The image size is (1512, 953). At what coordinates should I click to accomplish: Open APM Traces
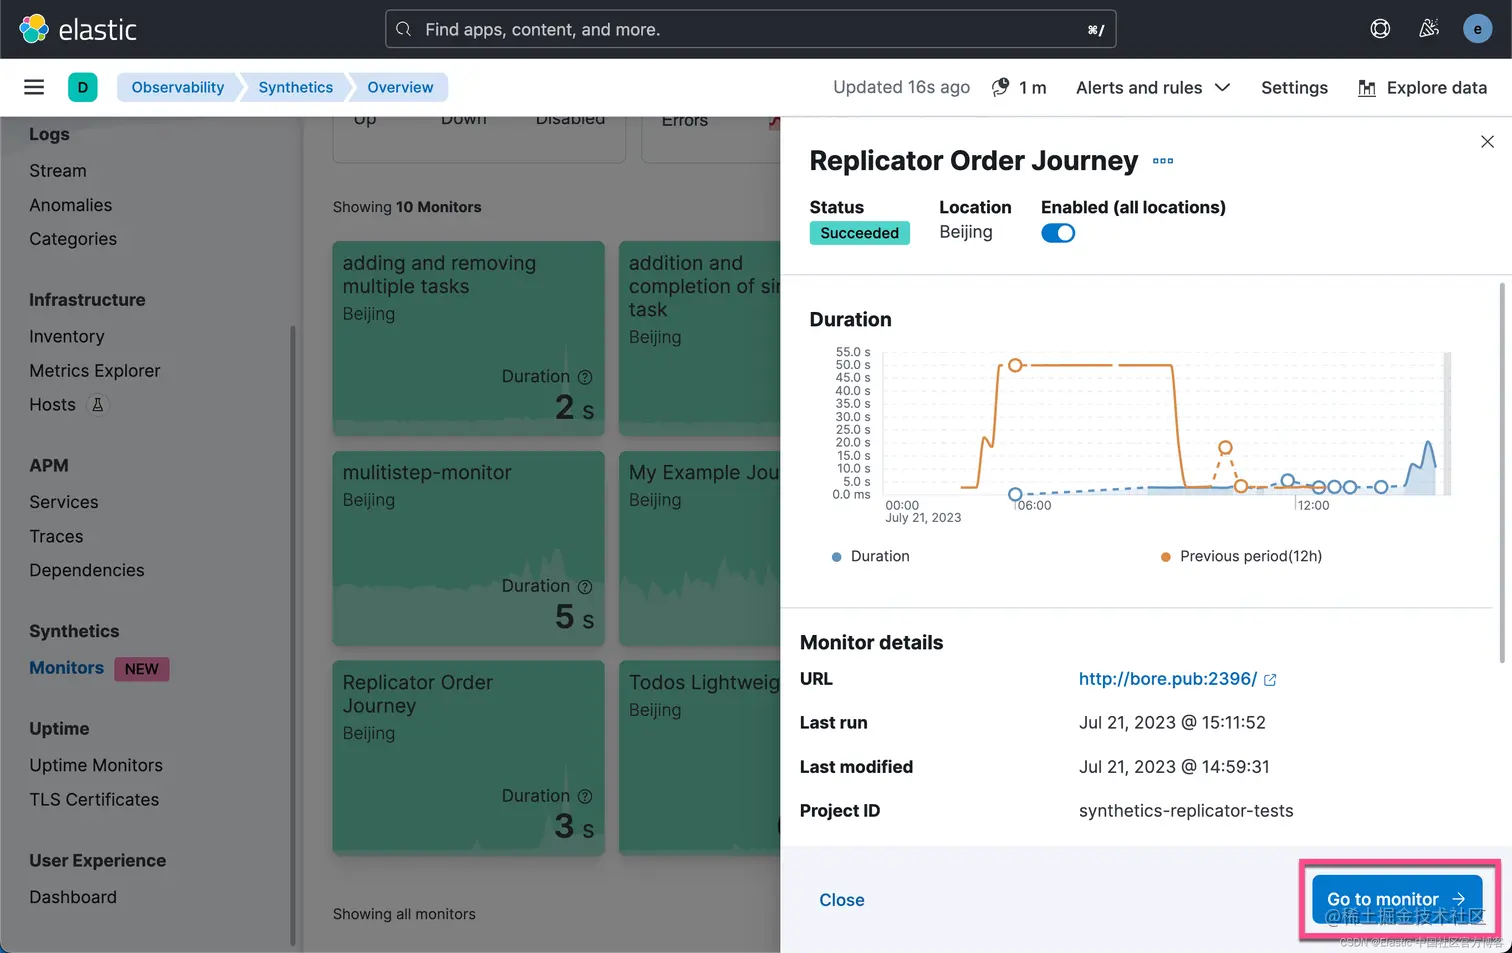click(56, 537)
